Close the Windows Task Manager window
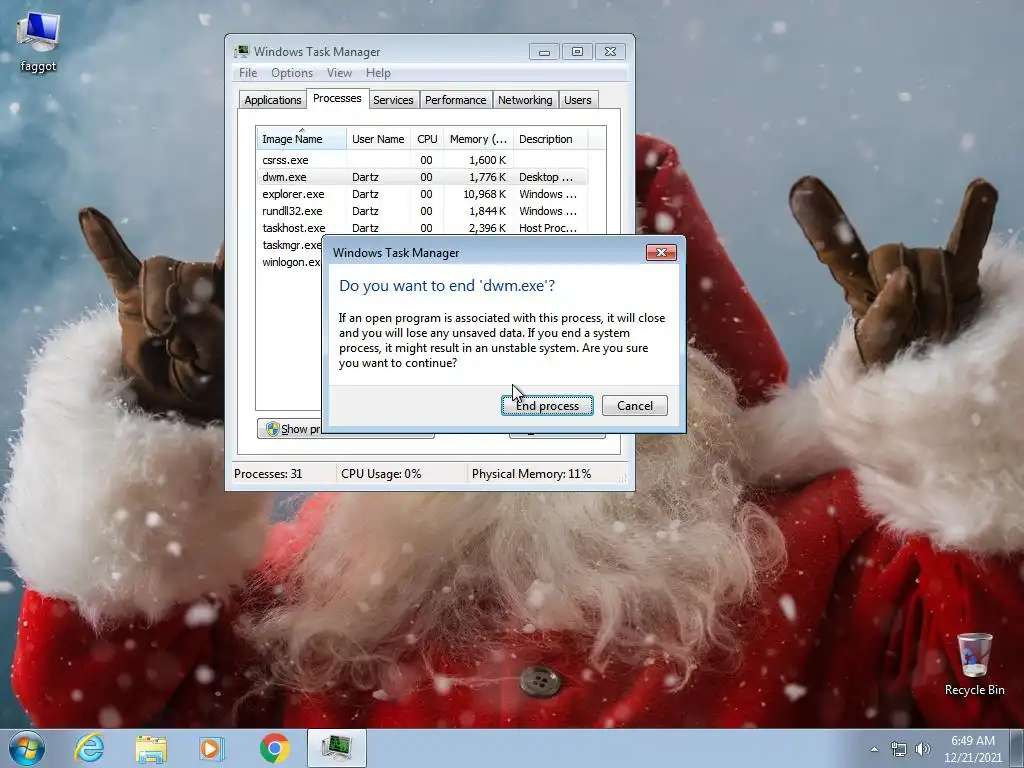The width and height of the screenshot is (1024, 768). coord(610,52)
